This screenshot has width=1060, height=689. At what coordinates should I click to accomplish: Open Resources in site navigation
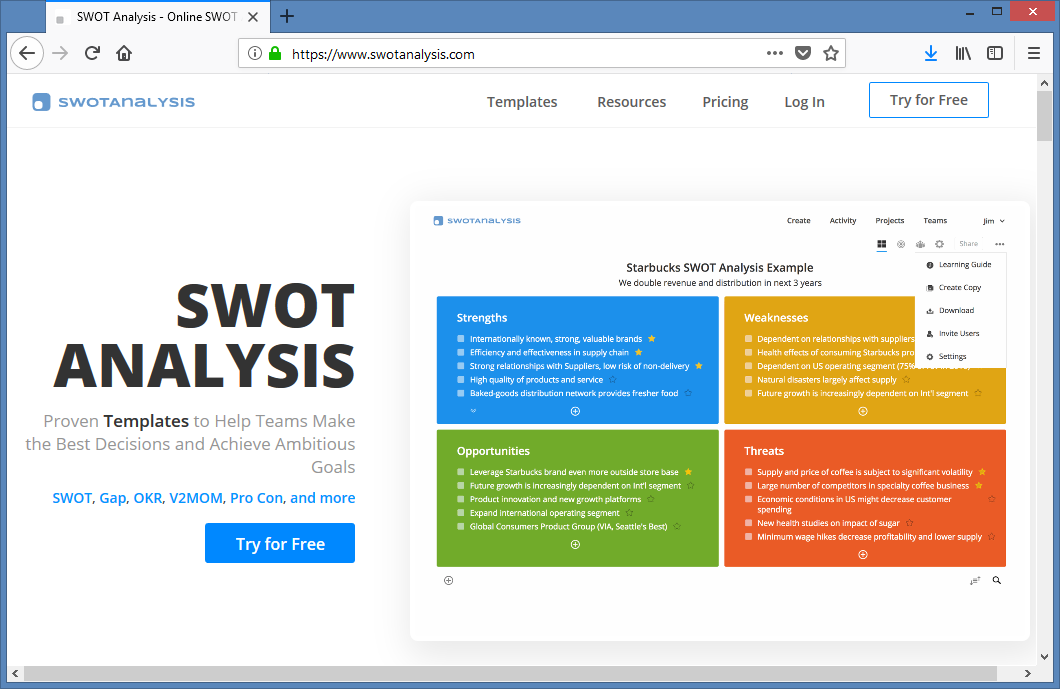631,102
